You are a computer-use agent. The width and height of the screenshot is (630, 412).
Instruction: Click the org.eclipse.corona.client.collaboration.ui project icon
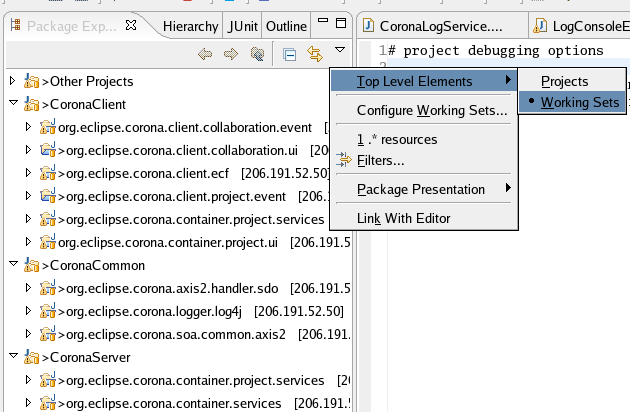coord(47,150)
